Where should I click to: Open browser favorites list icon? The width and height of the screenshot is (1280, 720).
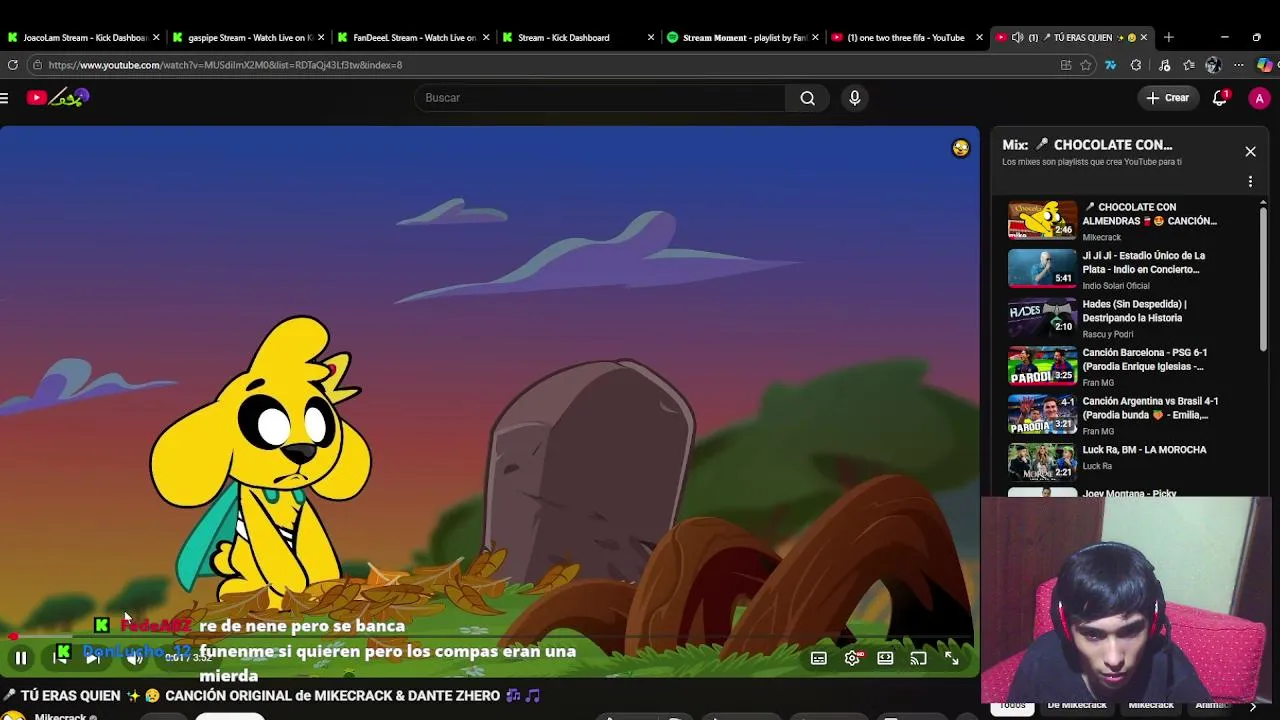click(1188, 65)
